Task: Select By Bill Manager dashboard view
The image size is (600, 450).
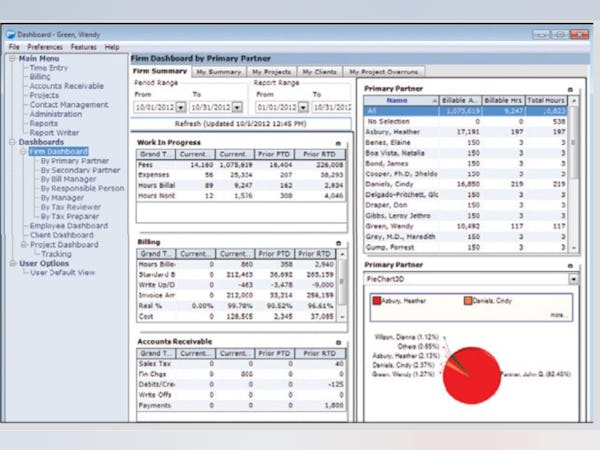Action: [x=68, y=179]
